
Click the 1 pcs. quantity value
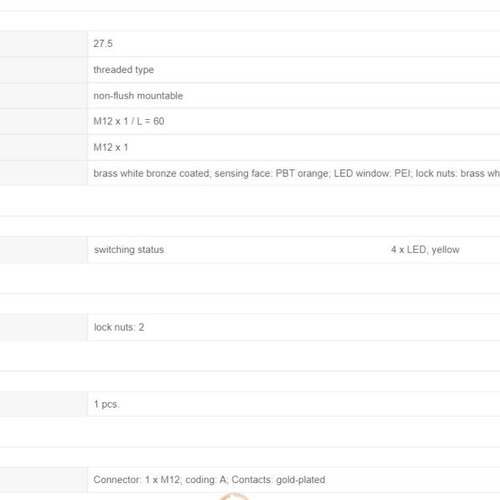(x=106, y=404)
